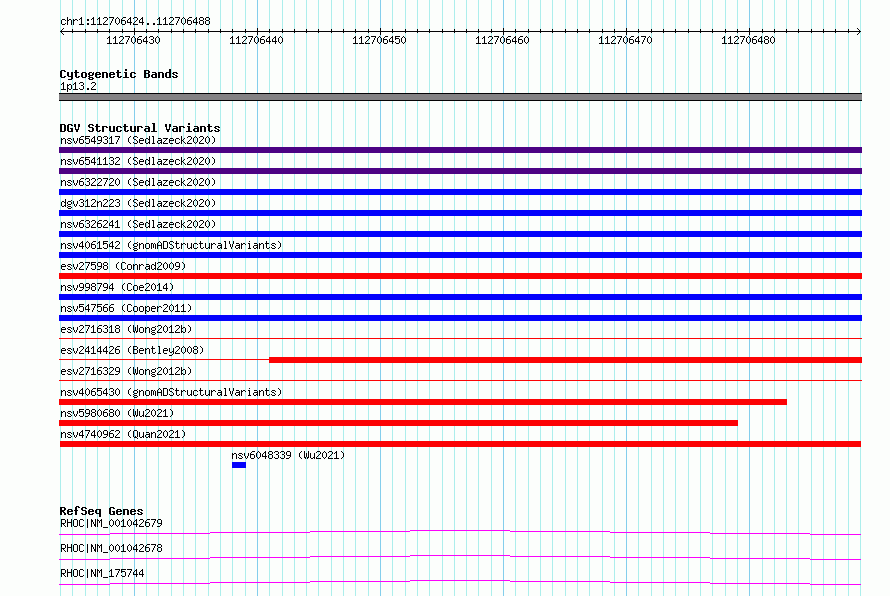Click the gray 1p13.2 cytogenetic band
The image size is (890, 596).
[x=460, y=97]
